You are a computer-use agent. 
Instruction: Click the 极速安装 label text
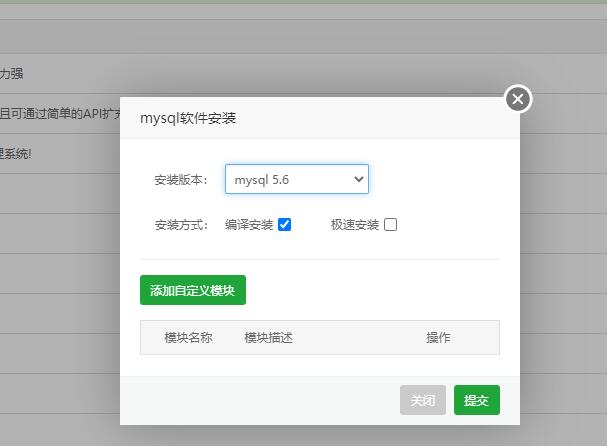point(355,225)
